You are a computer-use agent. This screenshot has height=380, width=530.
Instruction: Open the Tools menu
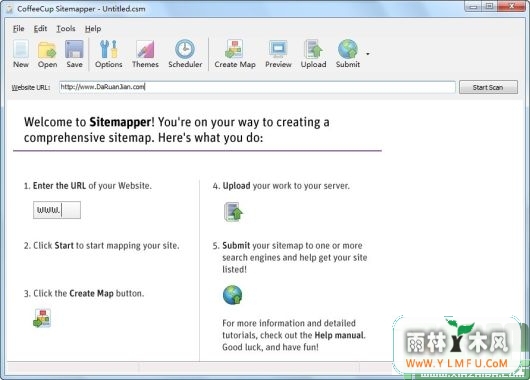[x=66, y=29]
